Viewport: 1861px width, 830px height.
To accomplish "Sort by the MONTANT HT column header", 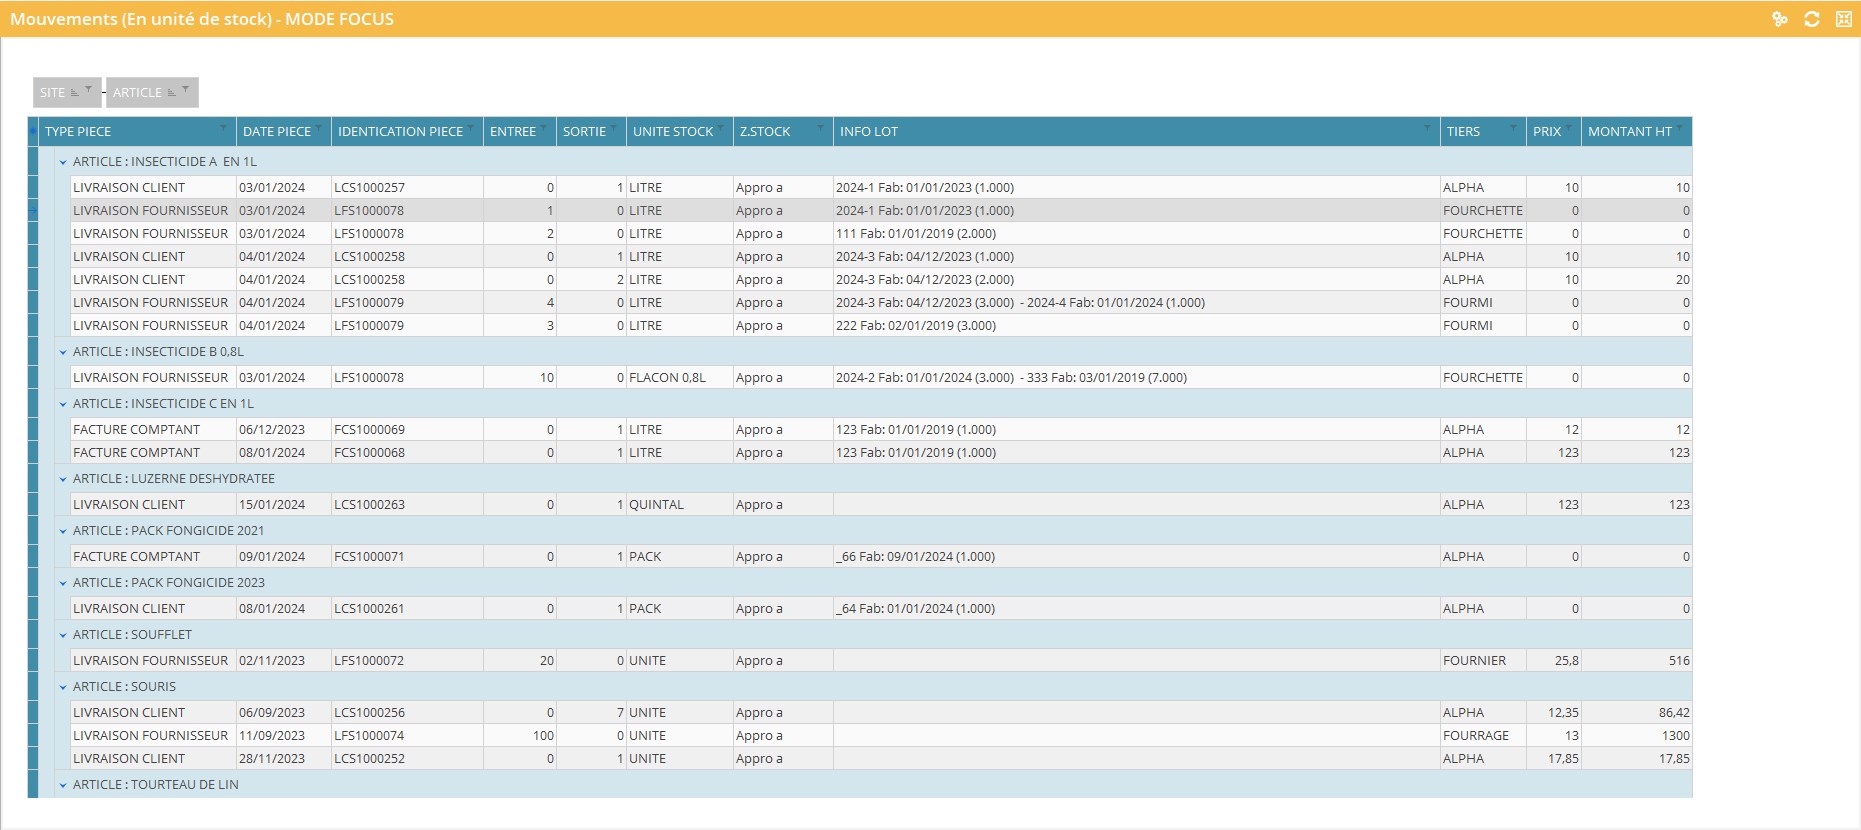I will [1628, 132].
